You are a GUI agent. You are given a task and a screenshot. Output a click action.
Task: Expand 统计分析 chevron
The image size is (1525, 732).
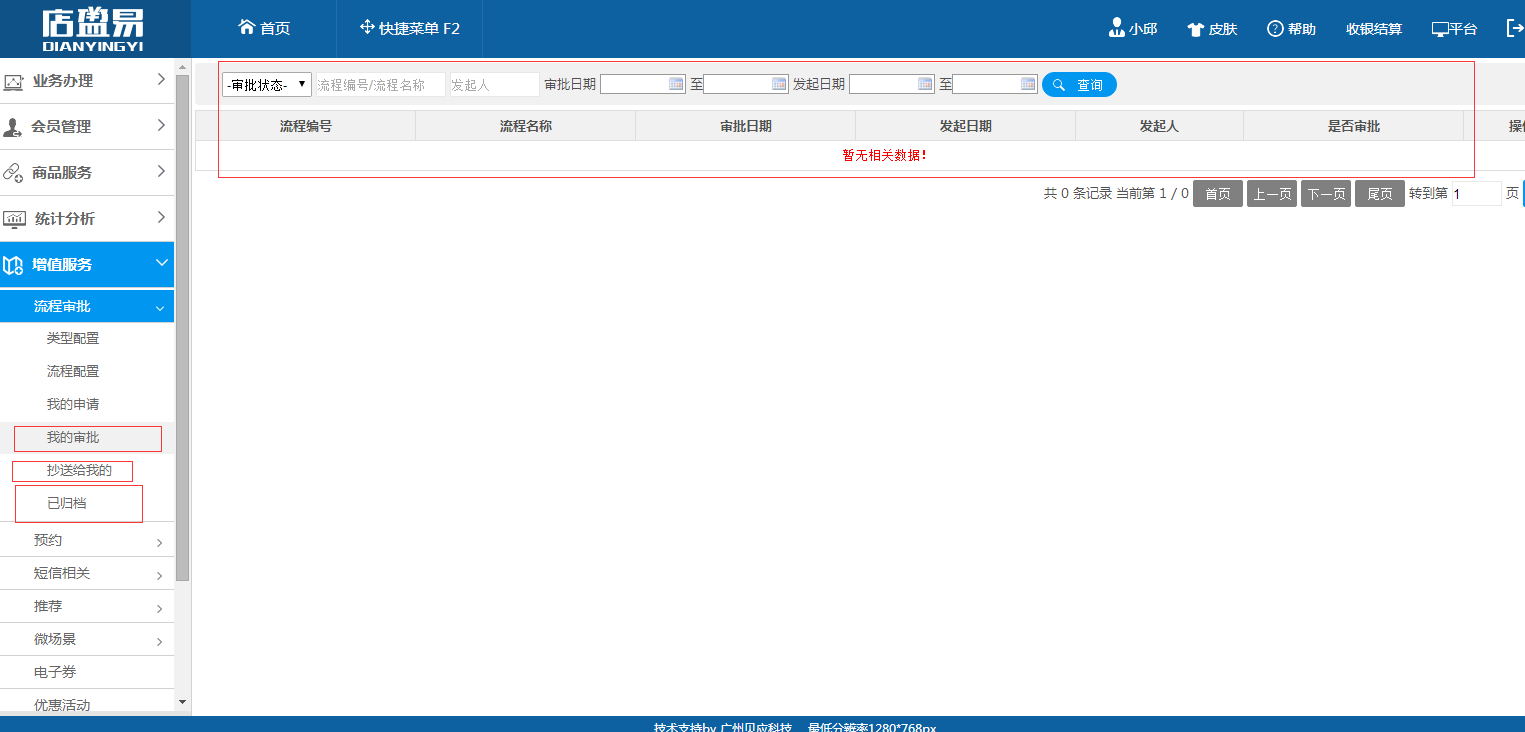point(161,218)
